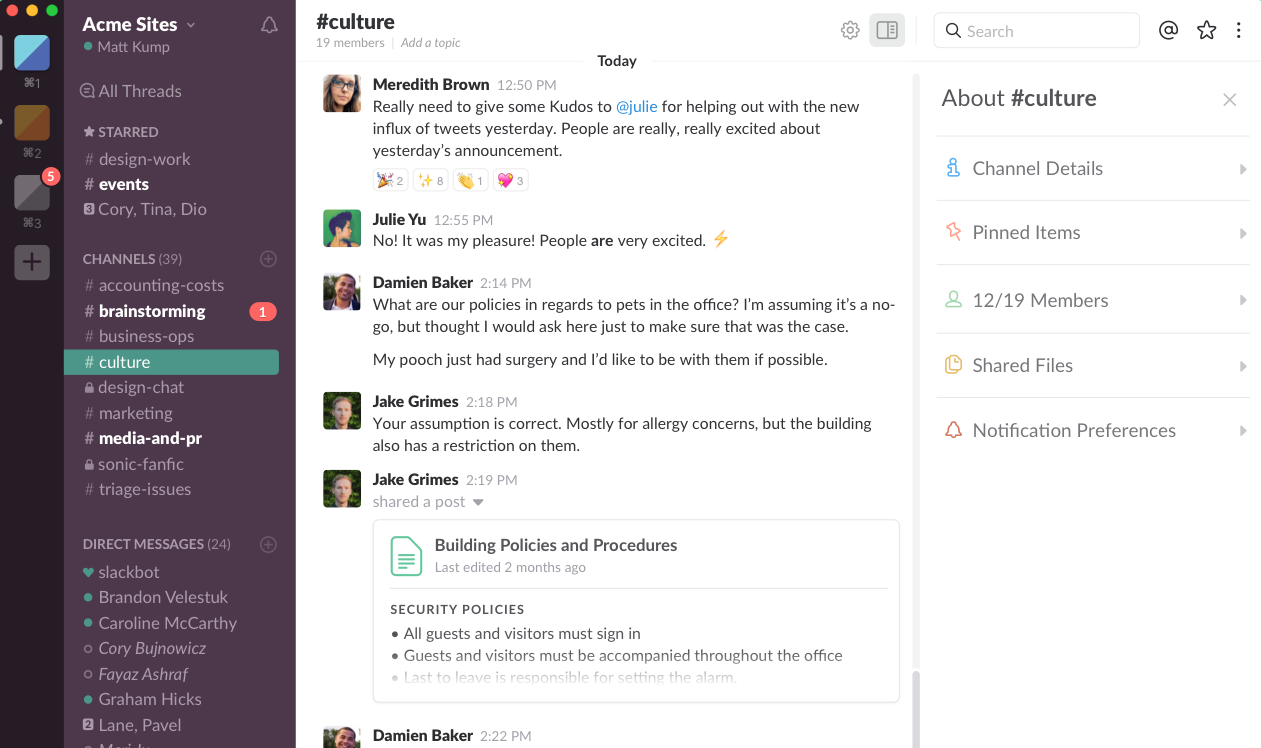Open shared a post dropdown arrow

pyautogui.click(x=478, y=502)
